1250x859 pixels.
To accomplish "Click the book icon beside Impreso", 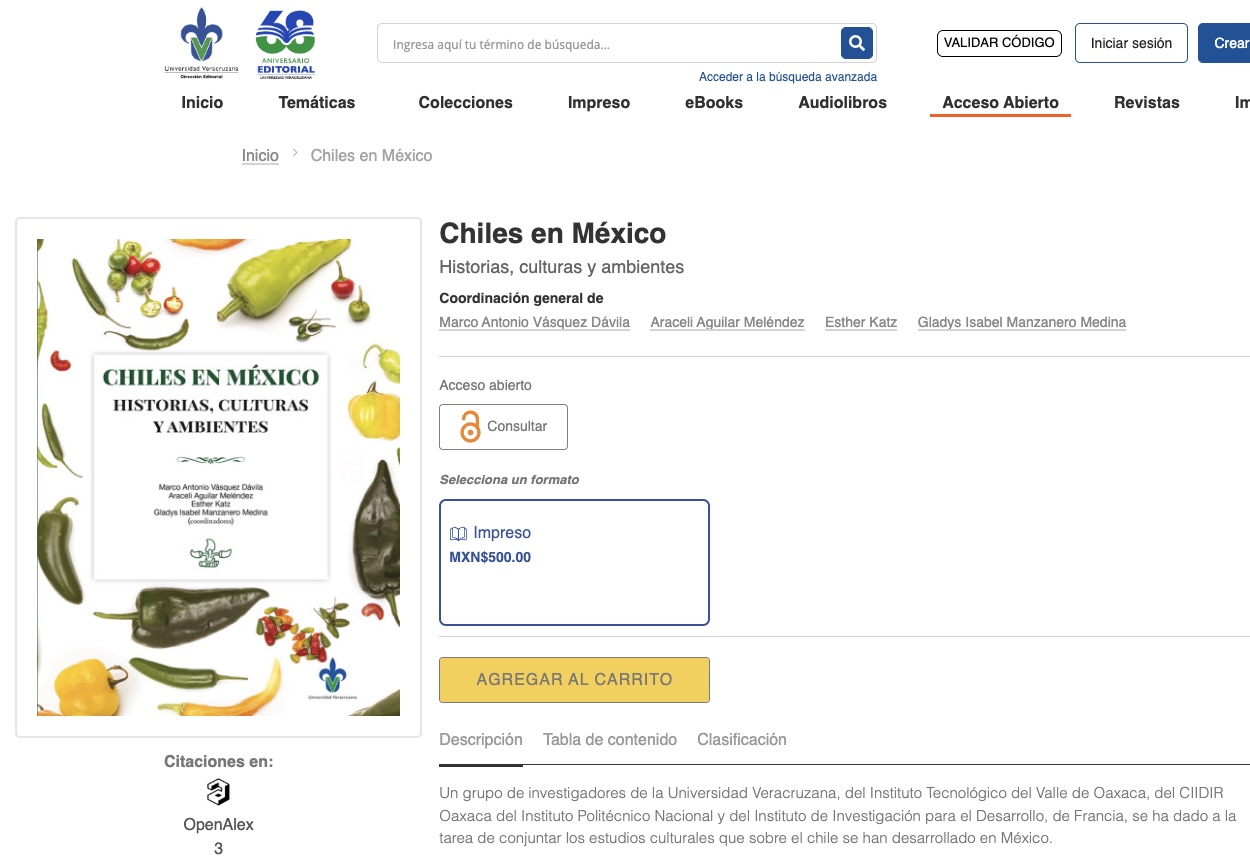I will coord(459,534).
